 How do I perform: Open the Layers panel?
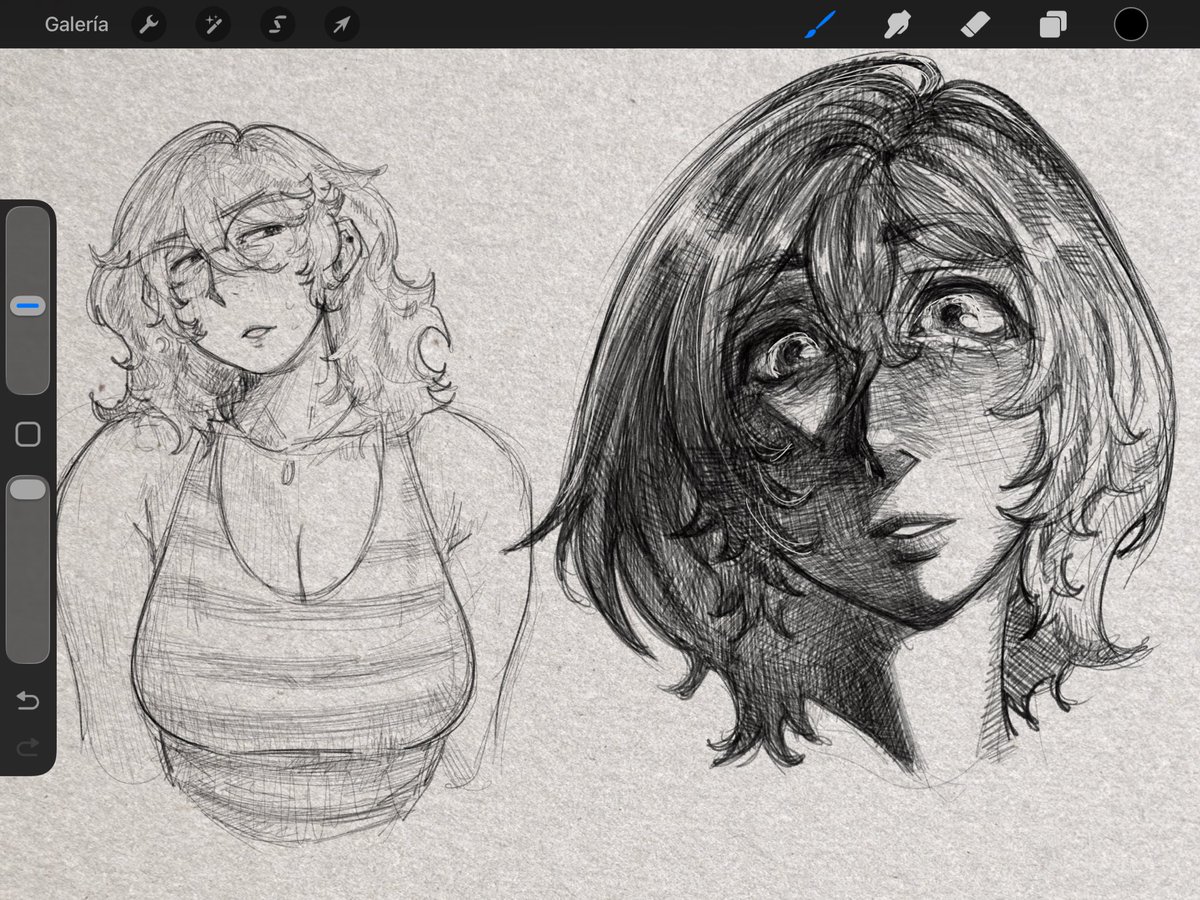pyautogui.click(x=1053, y=24)
